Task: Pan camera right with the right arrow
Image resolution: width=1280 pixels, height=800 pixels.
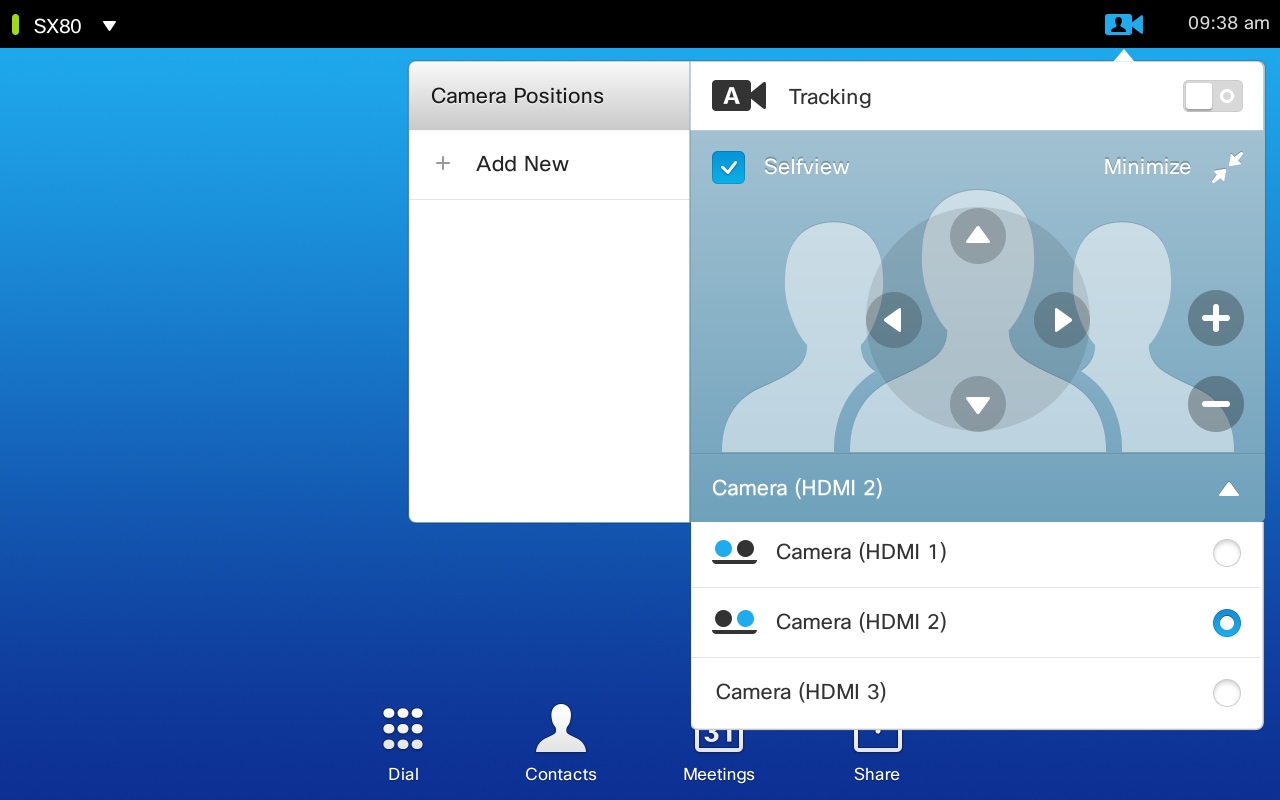Action: 1062,320
